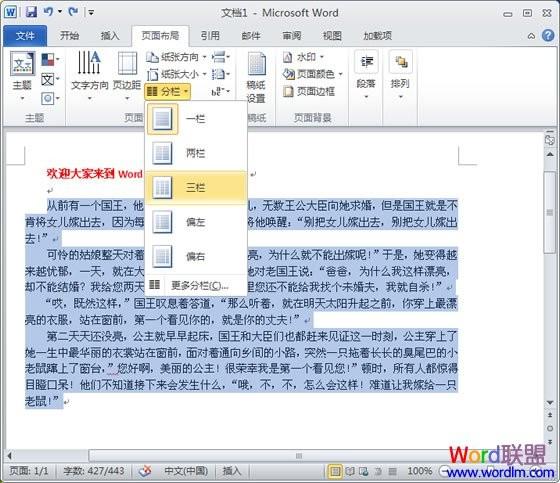Click Select Browse Object circle button
The width and height of the screenshot is (560, 483).
550,428
